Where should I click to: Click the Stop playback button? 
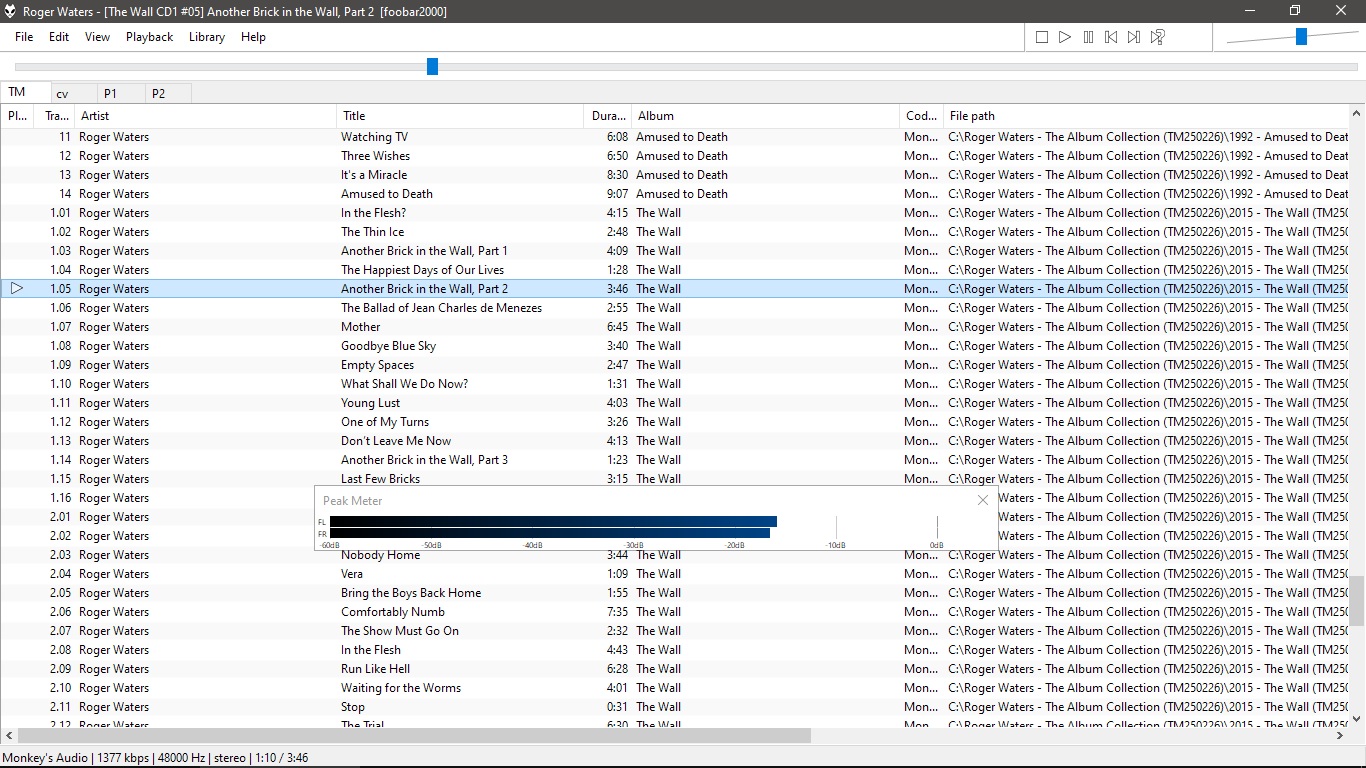click(1042, 37)
